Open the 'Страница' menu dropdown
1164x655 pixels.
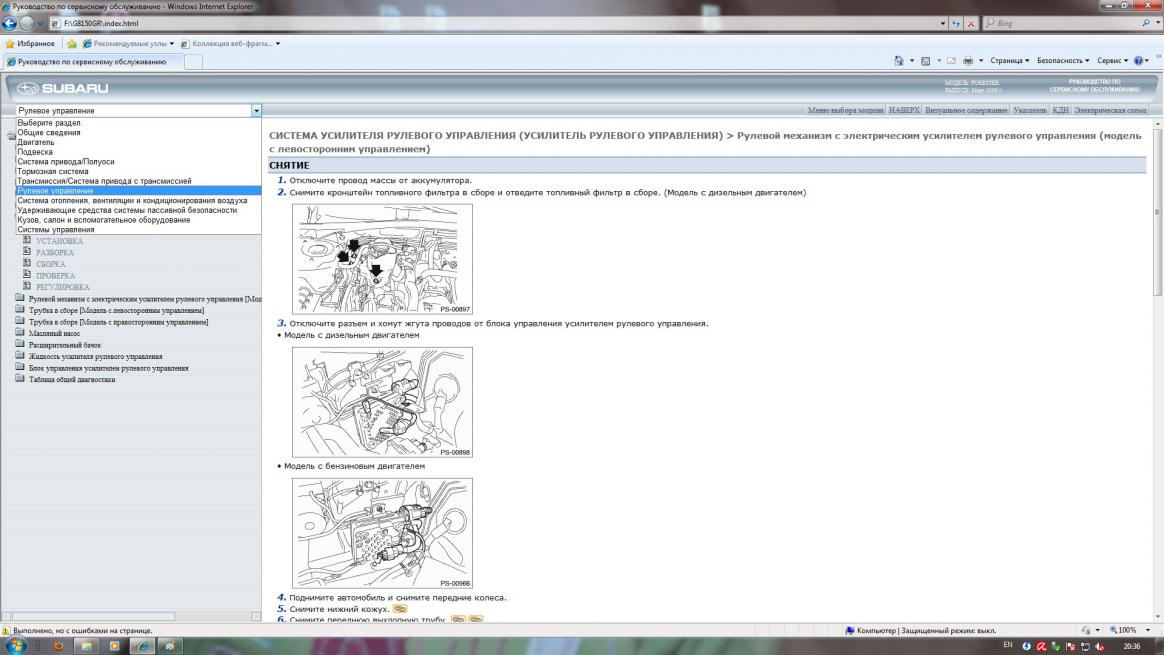tap(1010, 61)
